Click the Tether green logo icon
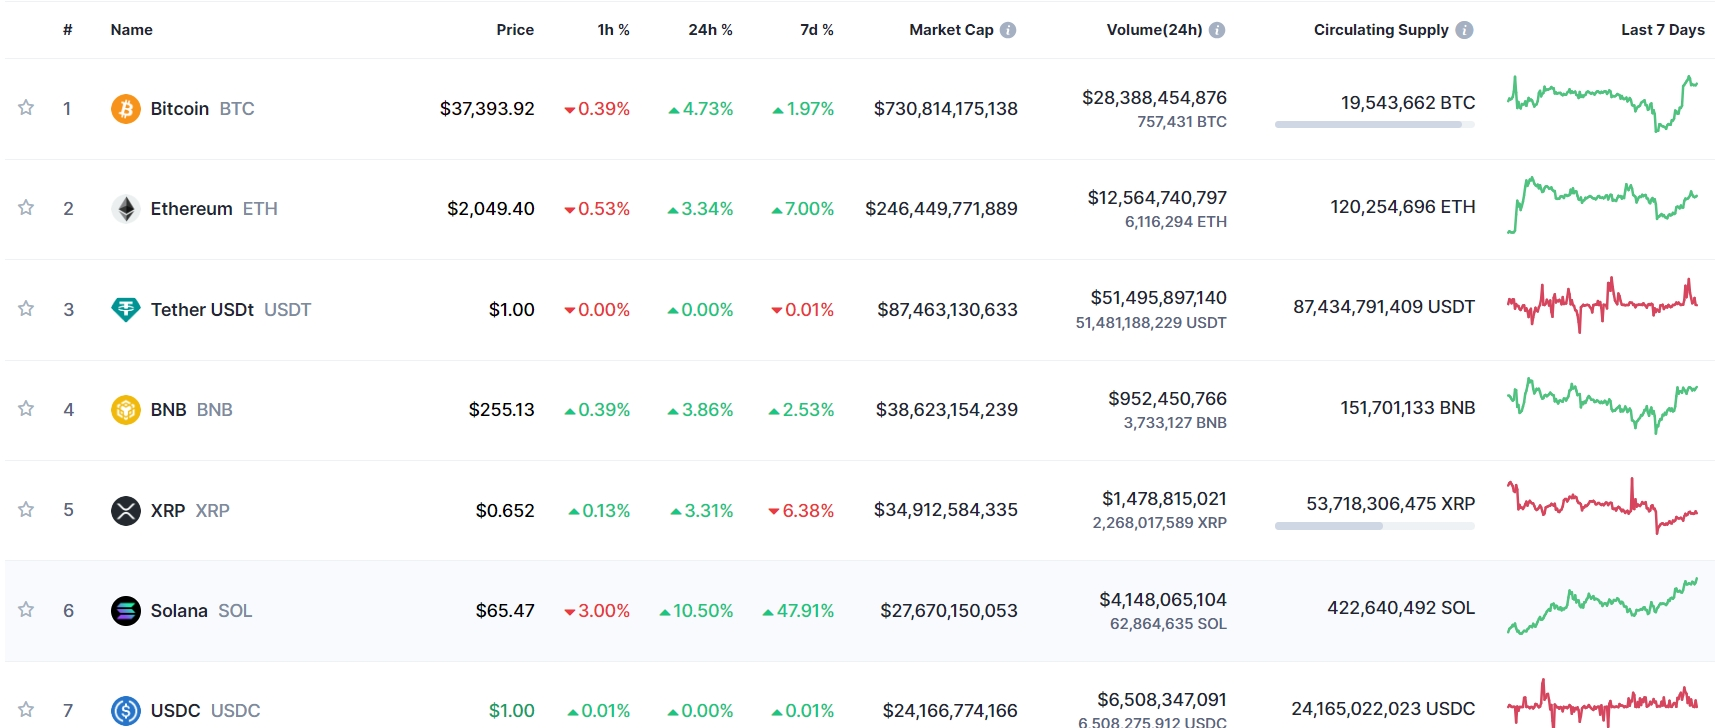 tap(125, 309)
